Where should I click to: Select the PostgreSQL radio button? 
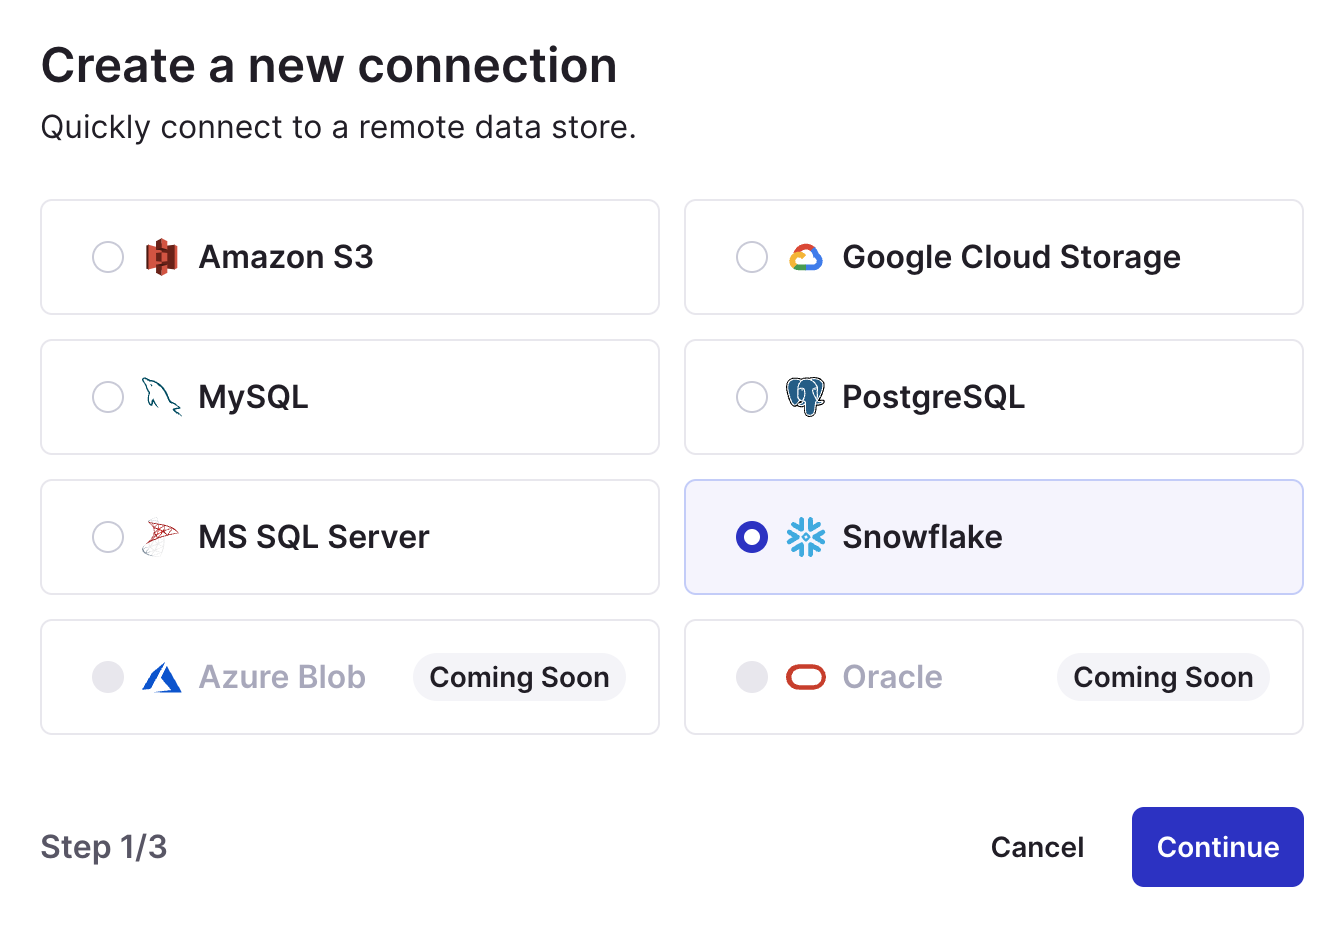pos(752,397)
